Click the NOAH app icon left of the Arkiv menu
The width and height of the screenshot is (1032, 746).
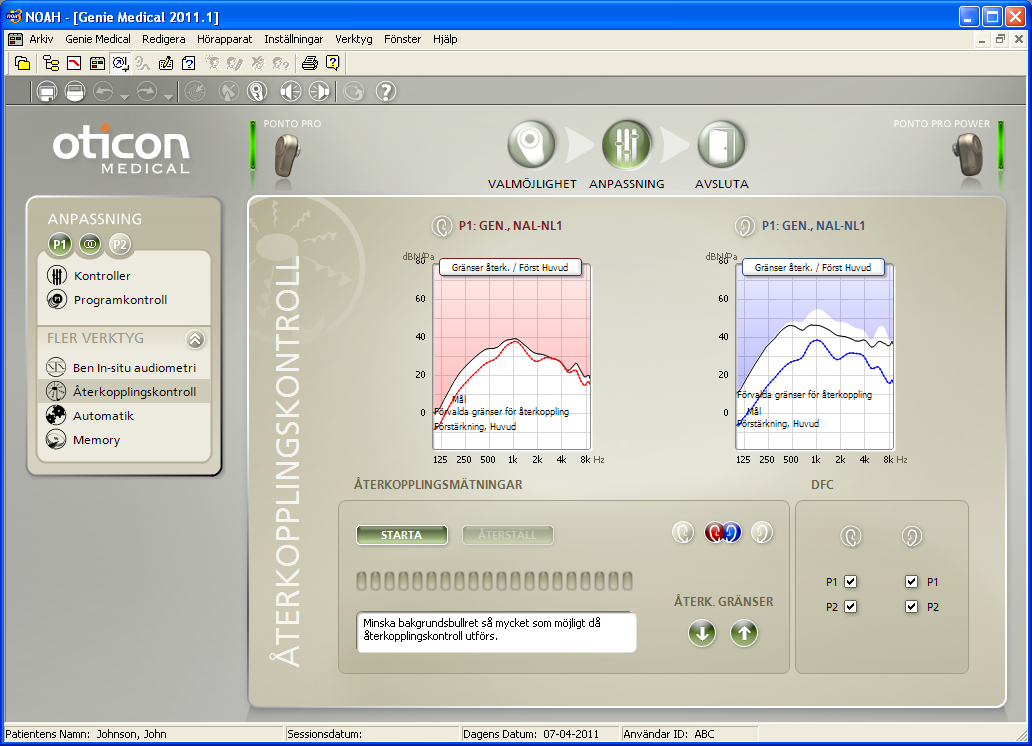click(15, 40)
